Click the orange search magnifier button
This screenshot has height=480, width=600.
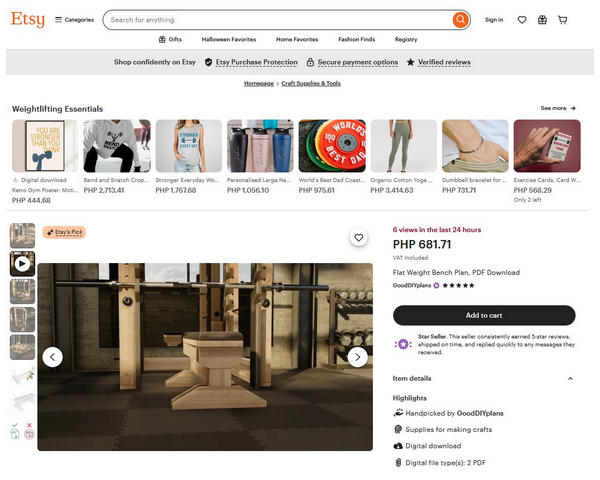pyautogui.click(x=460, y=20)
